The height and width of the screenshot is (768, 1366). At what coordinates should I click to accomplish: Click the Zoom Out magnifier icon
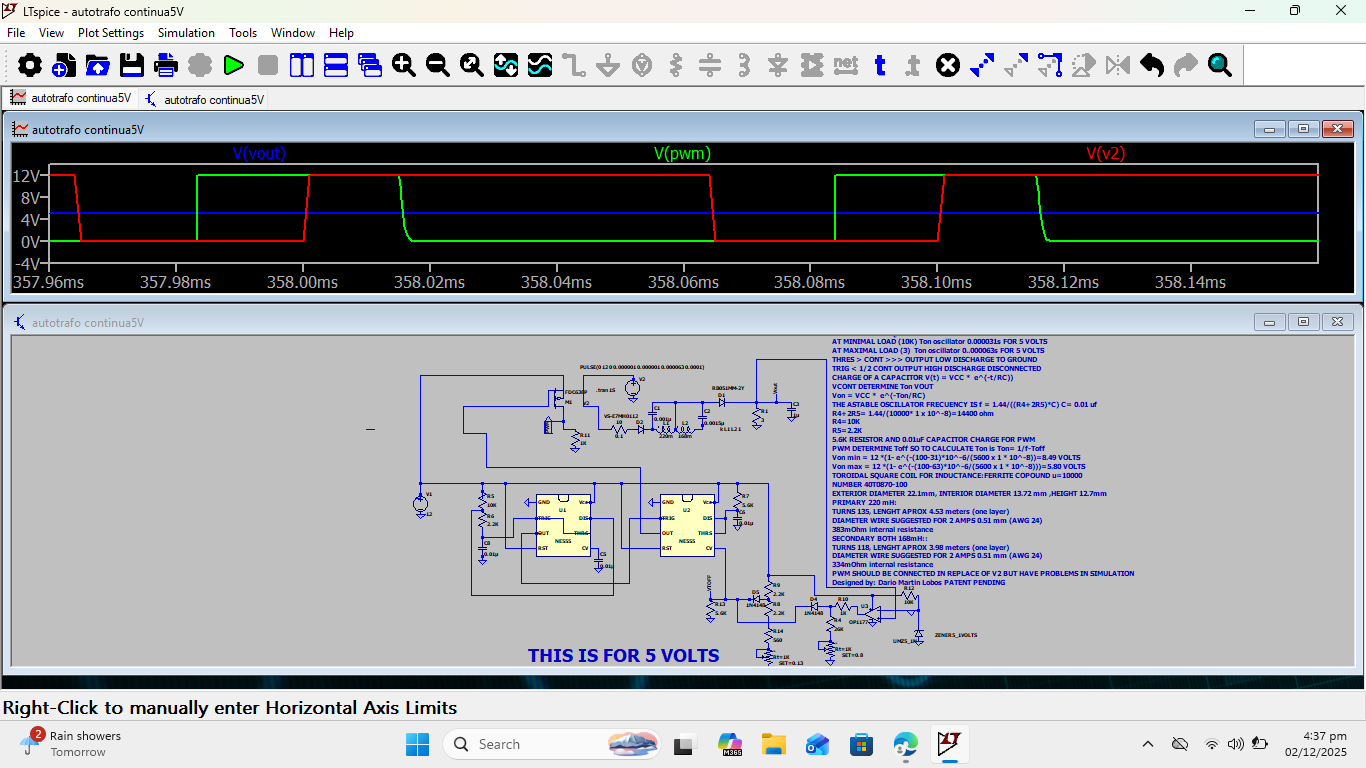438,66
